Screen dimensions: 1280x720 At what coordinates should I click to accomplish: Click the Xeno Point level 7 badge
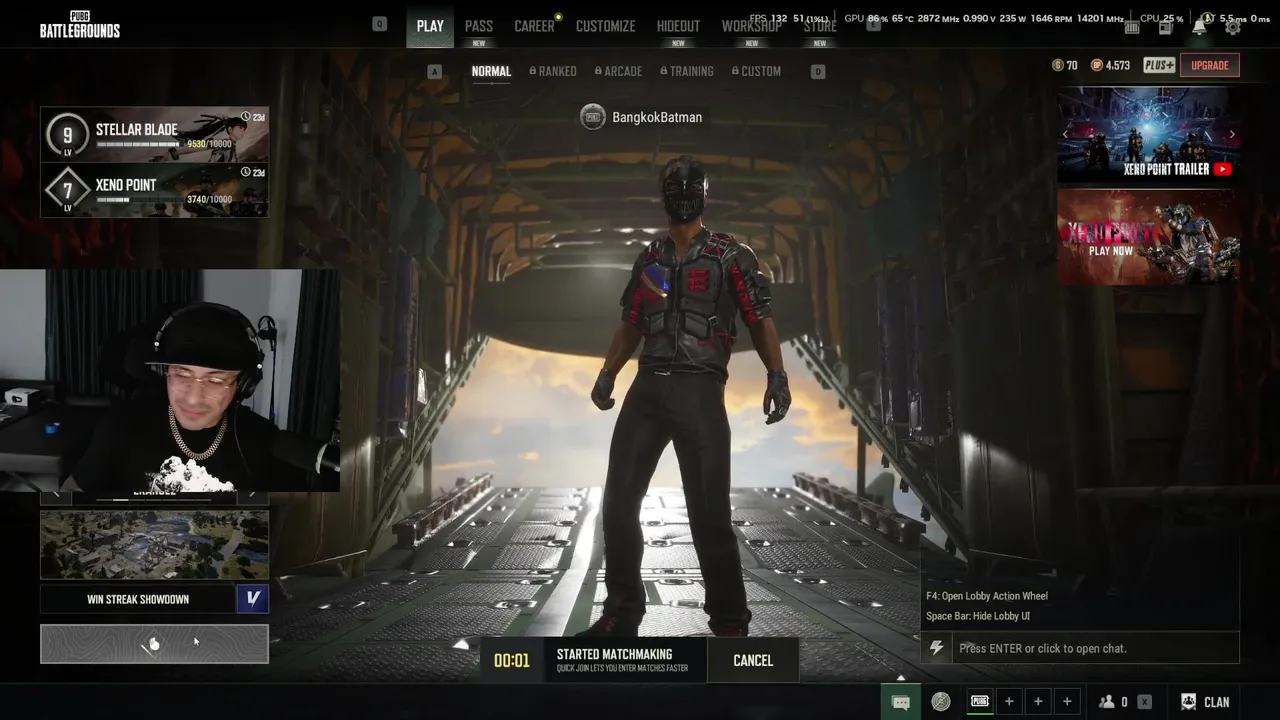[x=68, y=191]
